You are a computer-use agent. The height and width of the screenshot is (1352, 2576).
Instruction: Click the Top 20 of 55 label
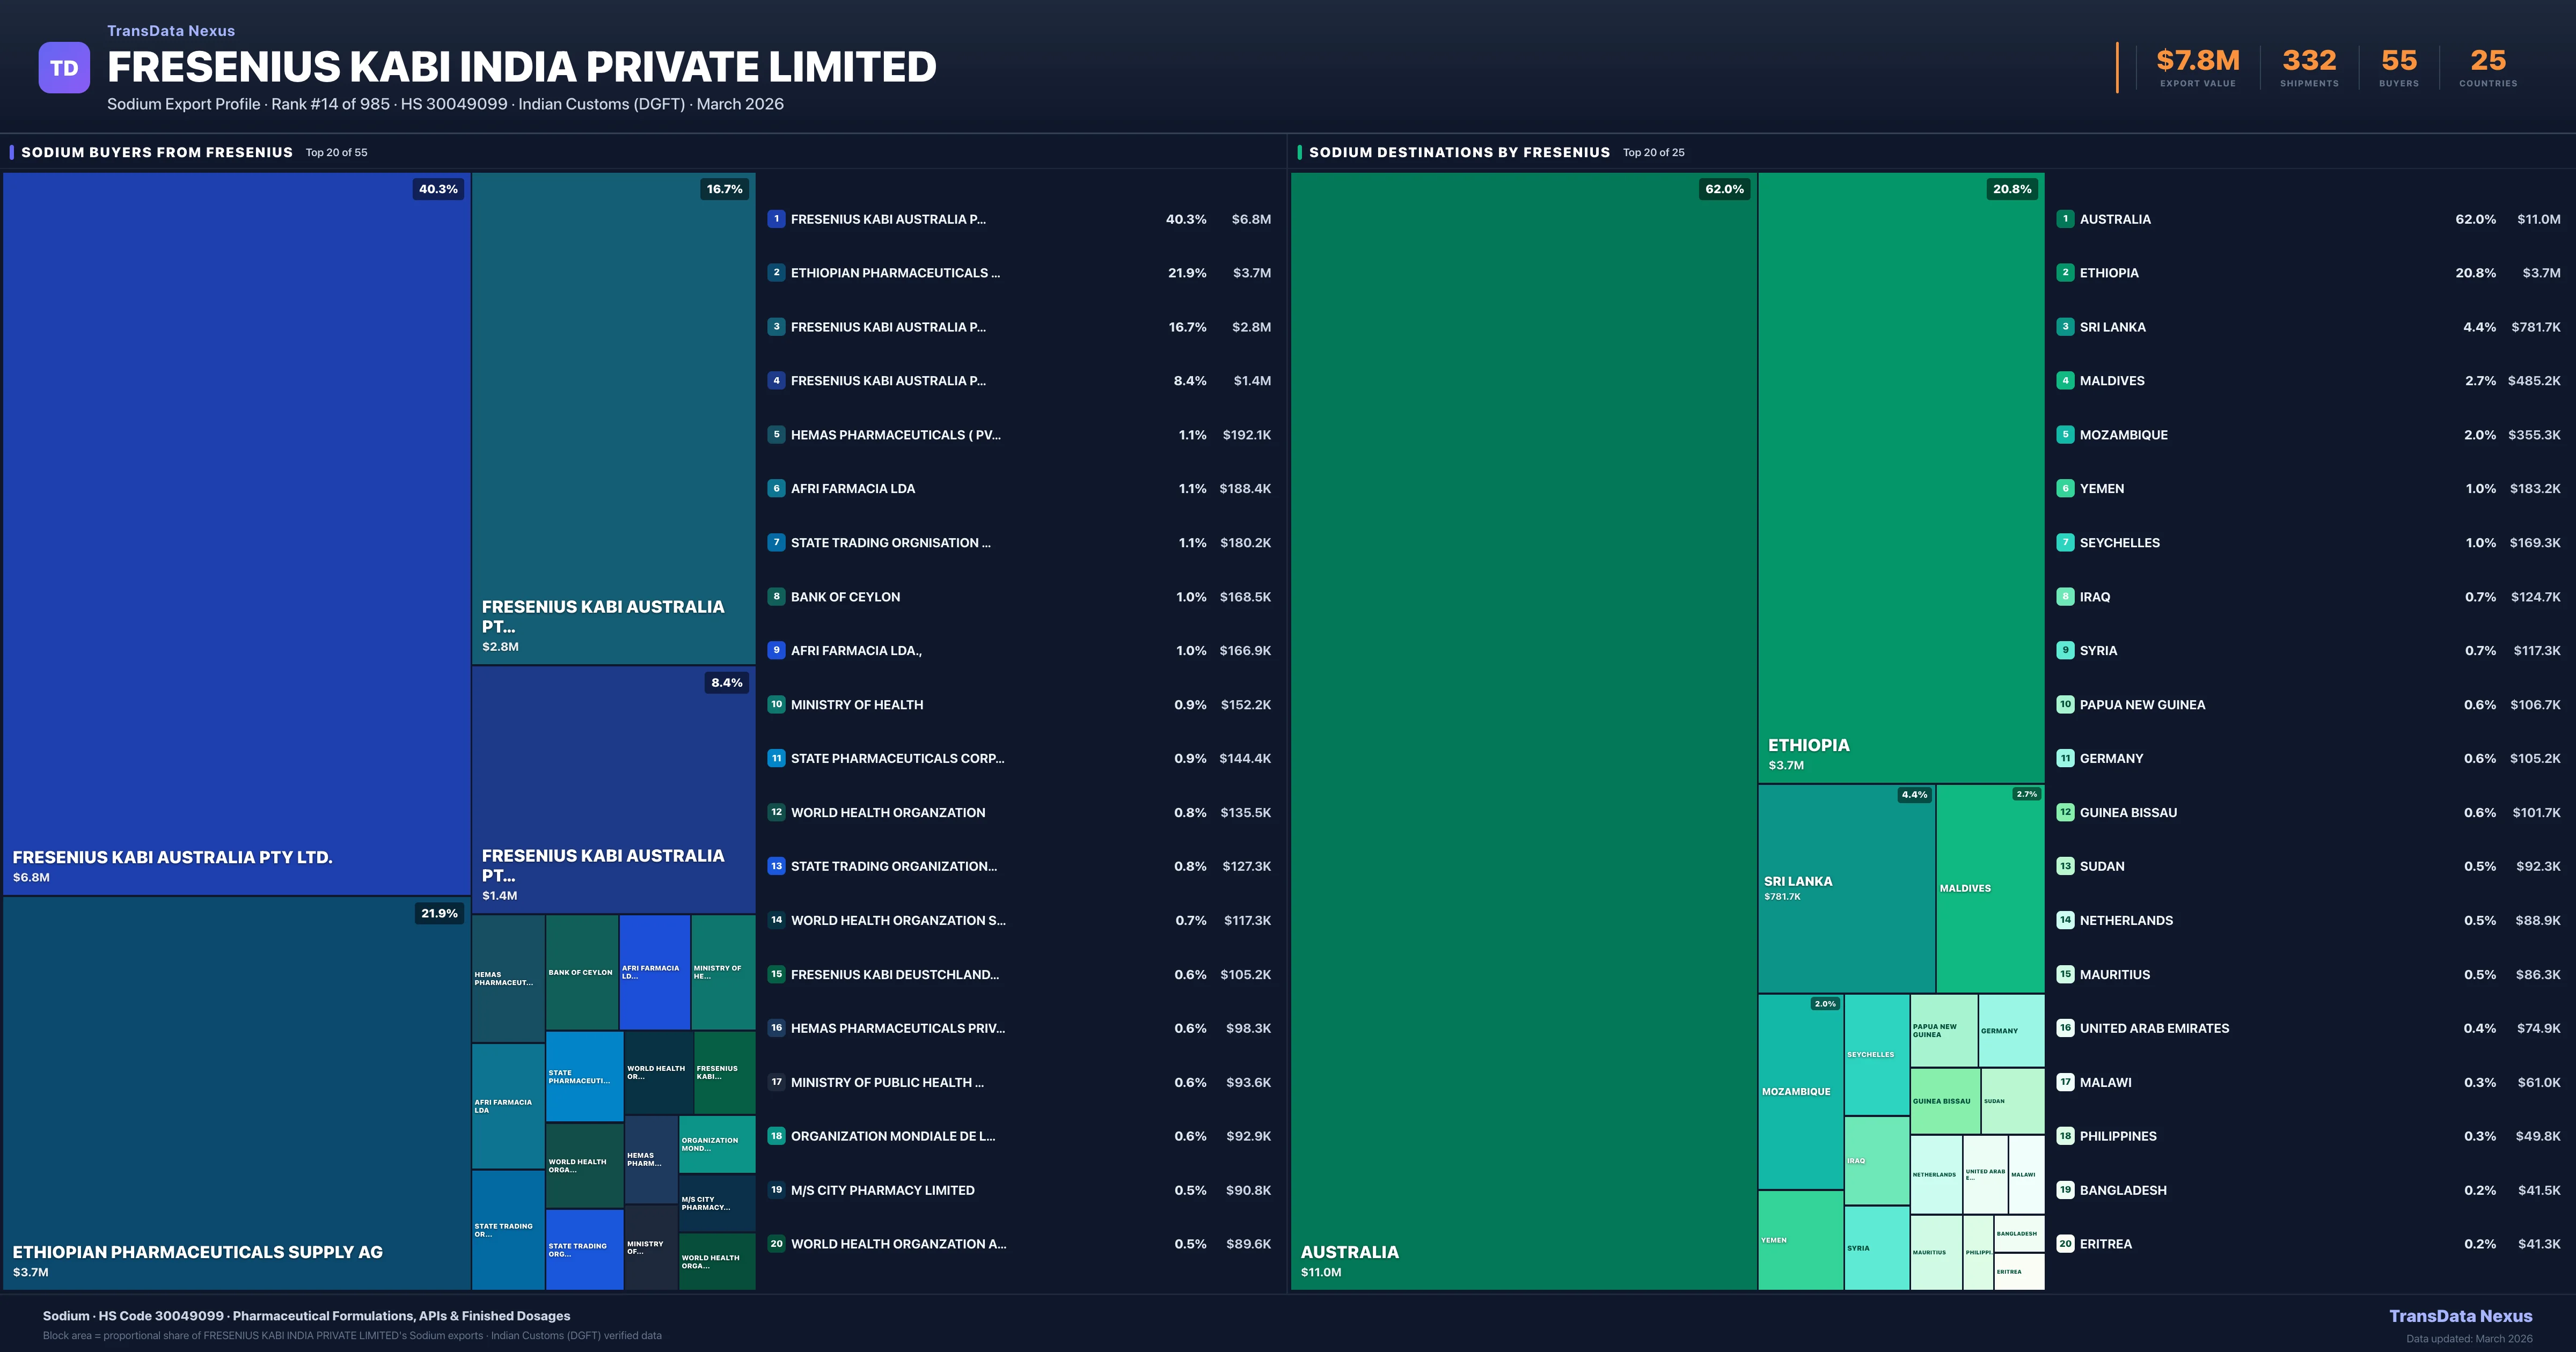click(336, 152)
